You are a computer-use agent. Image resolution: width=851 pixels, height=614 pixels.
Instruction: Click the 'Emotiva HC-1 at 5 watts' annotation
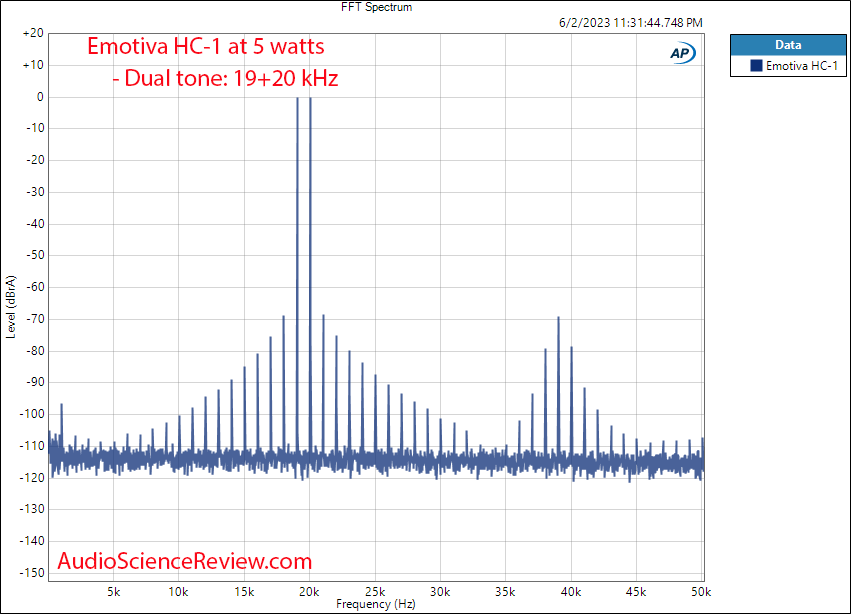click(x=206, y=46)
